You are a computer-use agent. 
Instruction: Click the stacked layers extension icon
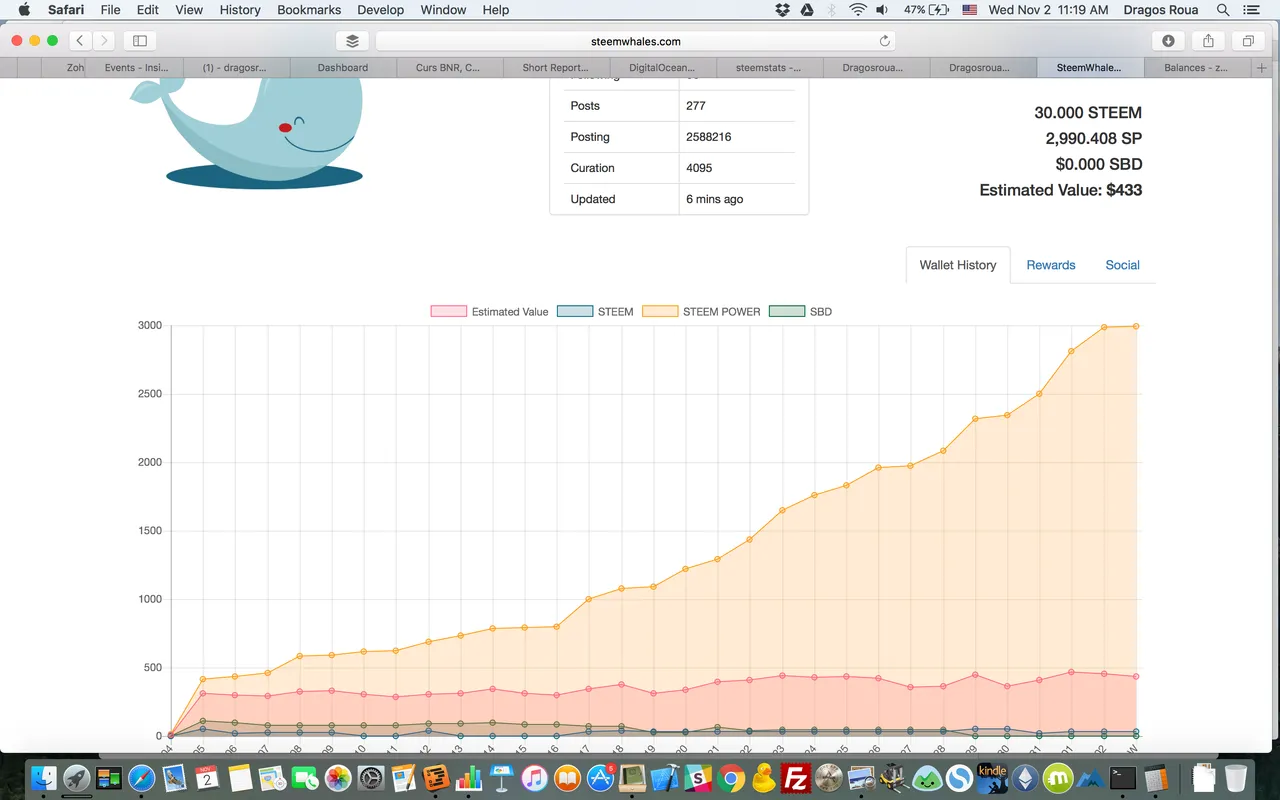[352, 41]
